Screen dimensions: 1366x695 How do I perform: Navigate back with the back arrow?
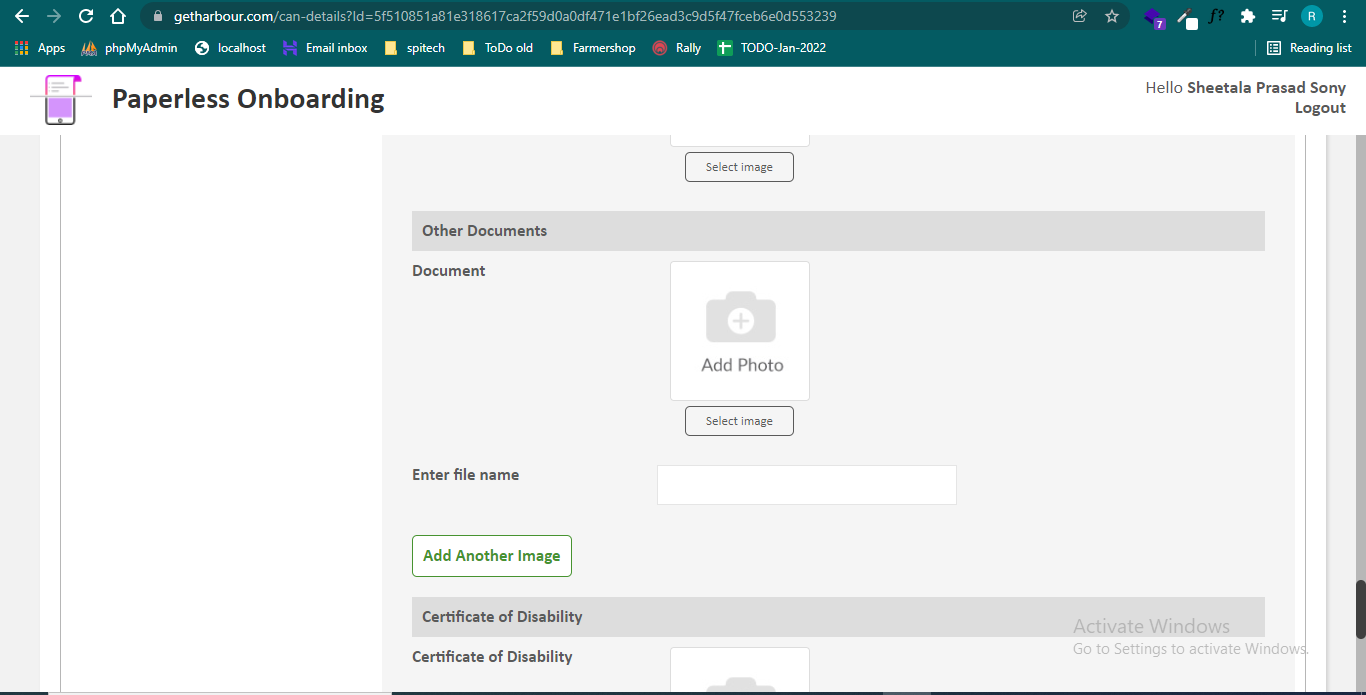22,16
